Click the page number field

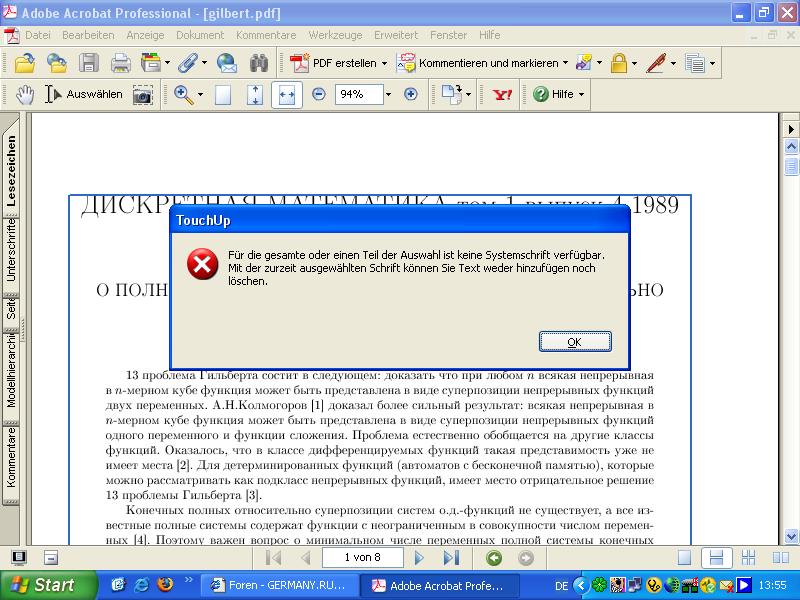click(x=361, y=558)
